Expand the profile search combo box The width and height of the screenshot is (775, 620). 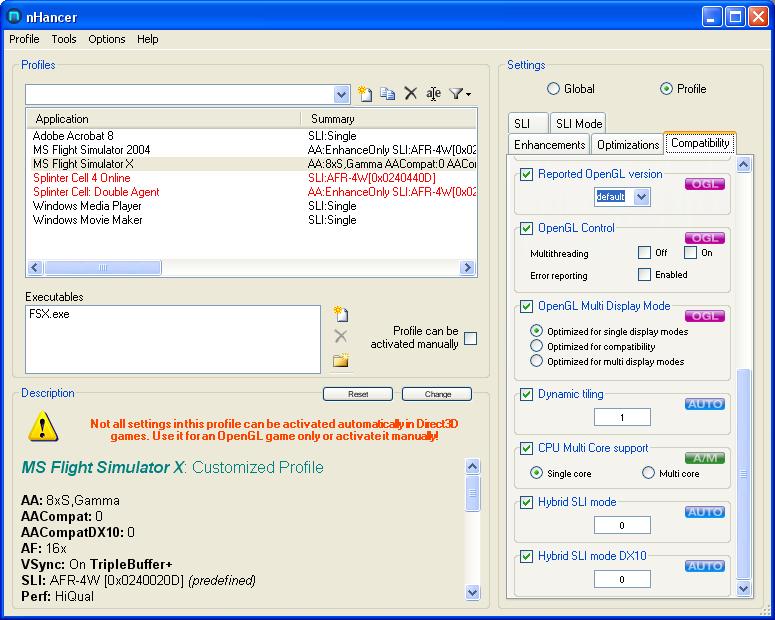(x=341, y=94)
